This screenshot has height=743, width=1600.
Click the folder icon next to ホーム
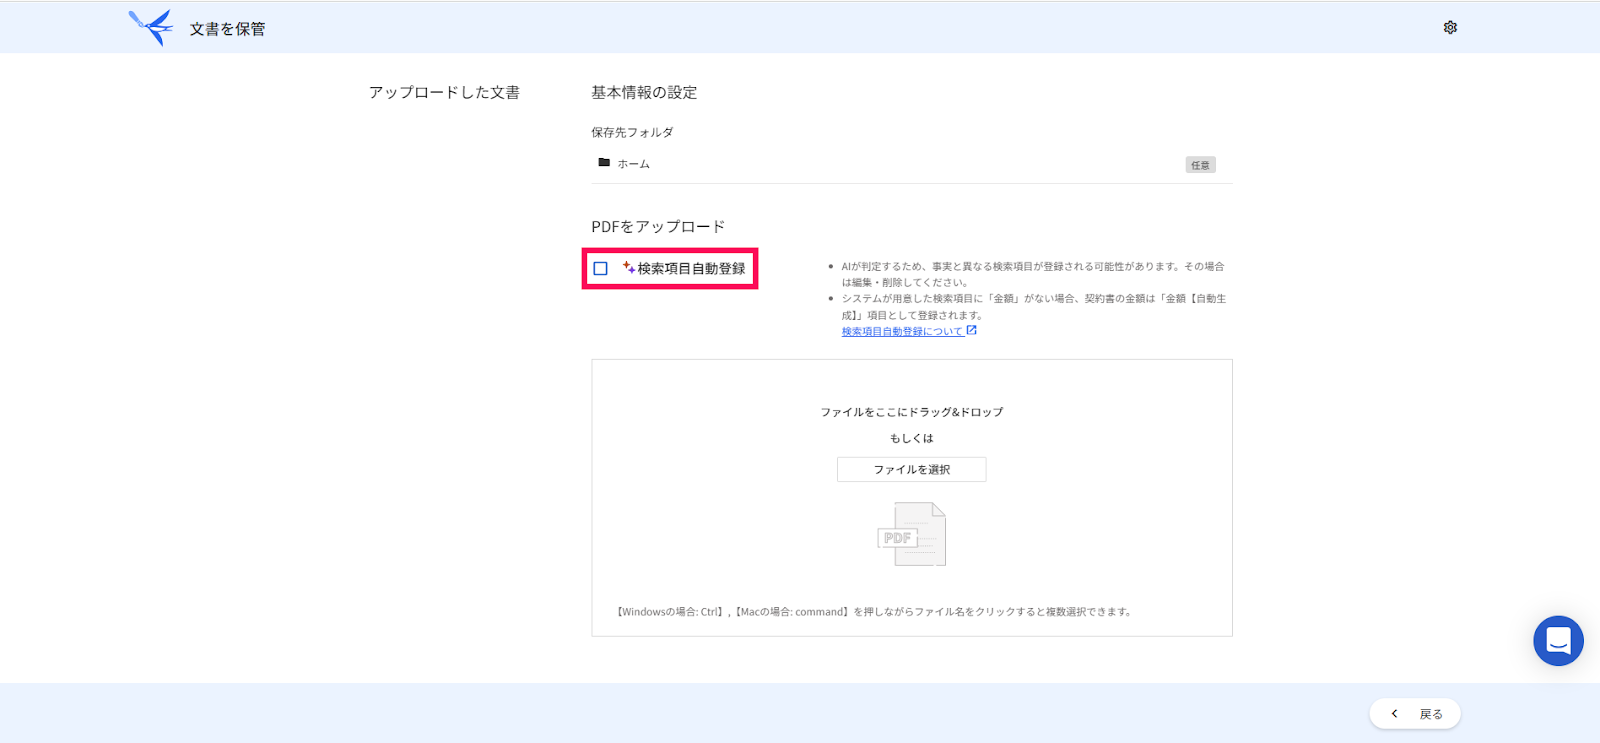(x=604, y=162)
